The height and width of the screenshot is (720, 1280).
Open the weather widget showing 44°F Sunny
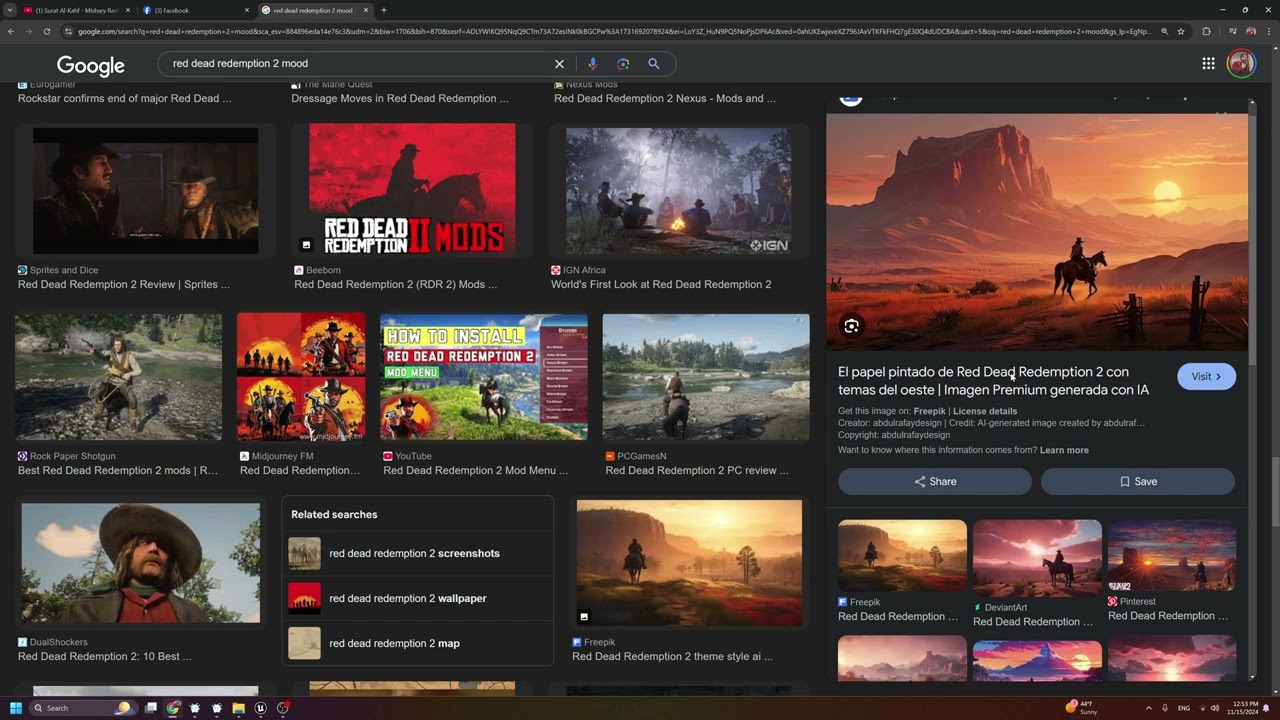(1083, 708)
